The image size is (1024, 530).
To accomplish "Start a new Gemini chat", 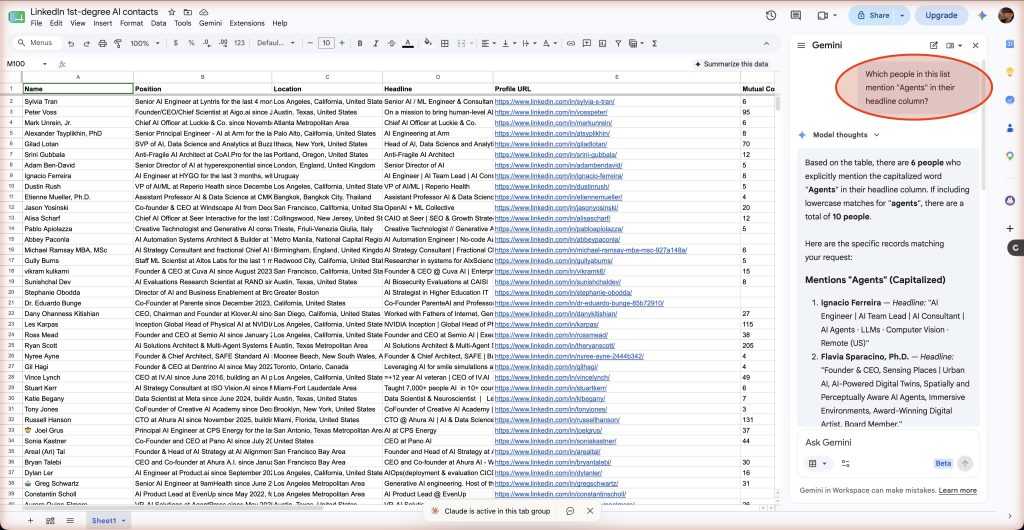I will [934, 45].
